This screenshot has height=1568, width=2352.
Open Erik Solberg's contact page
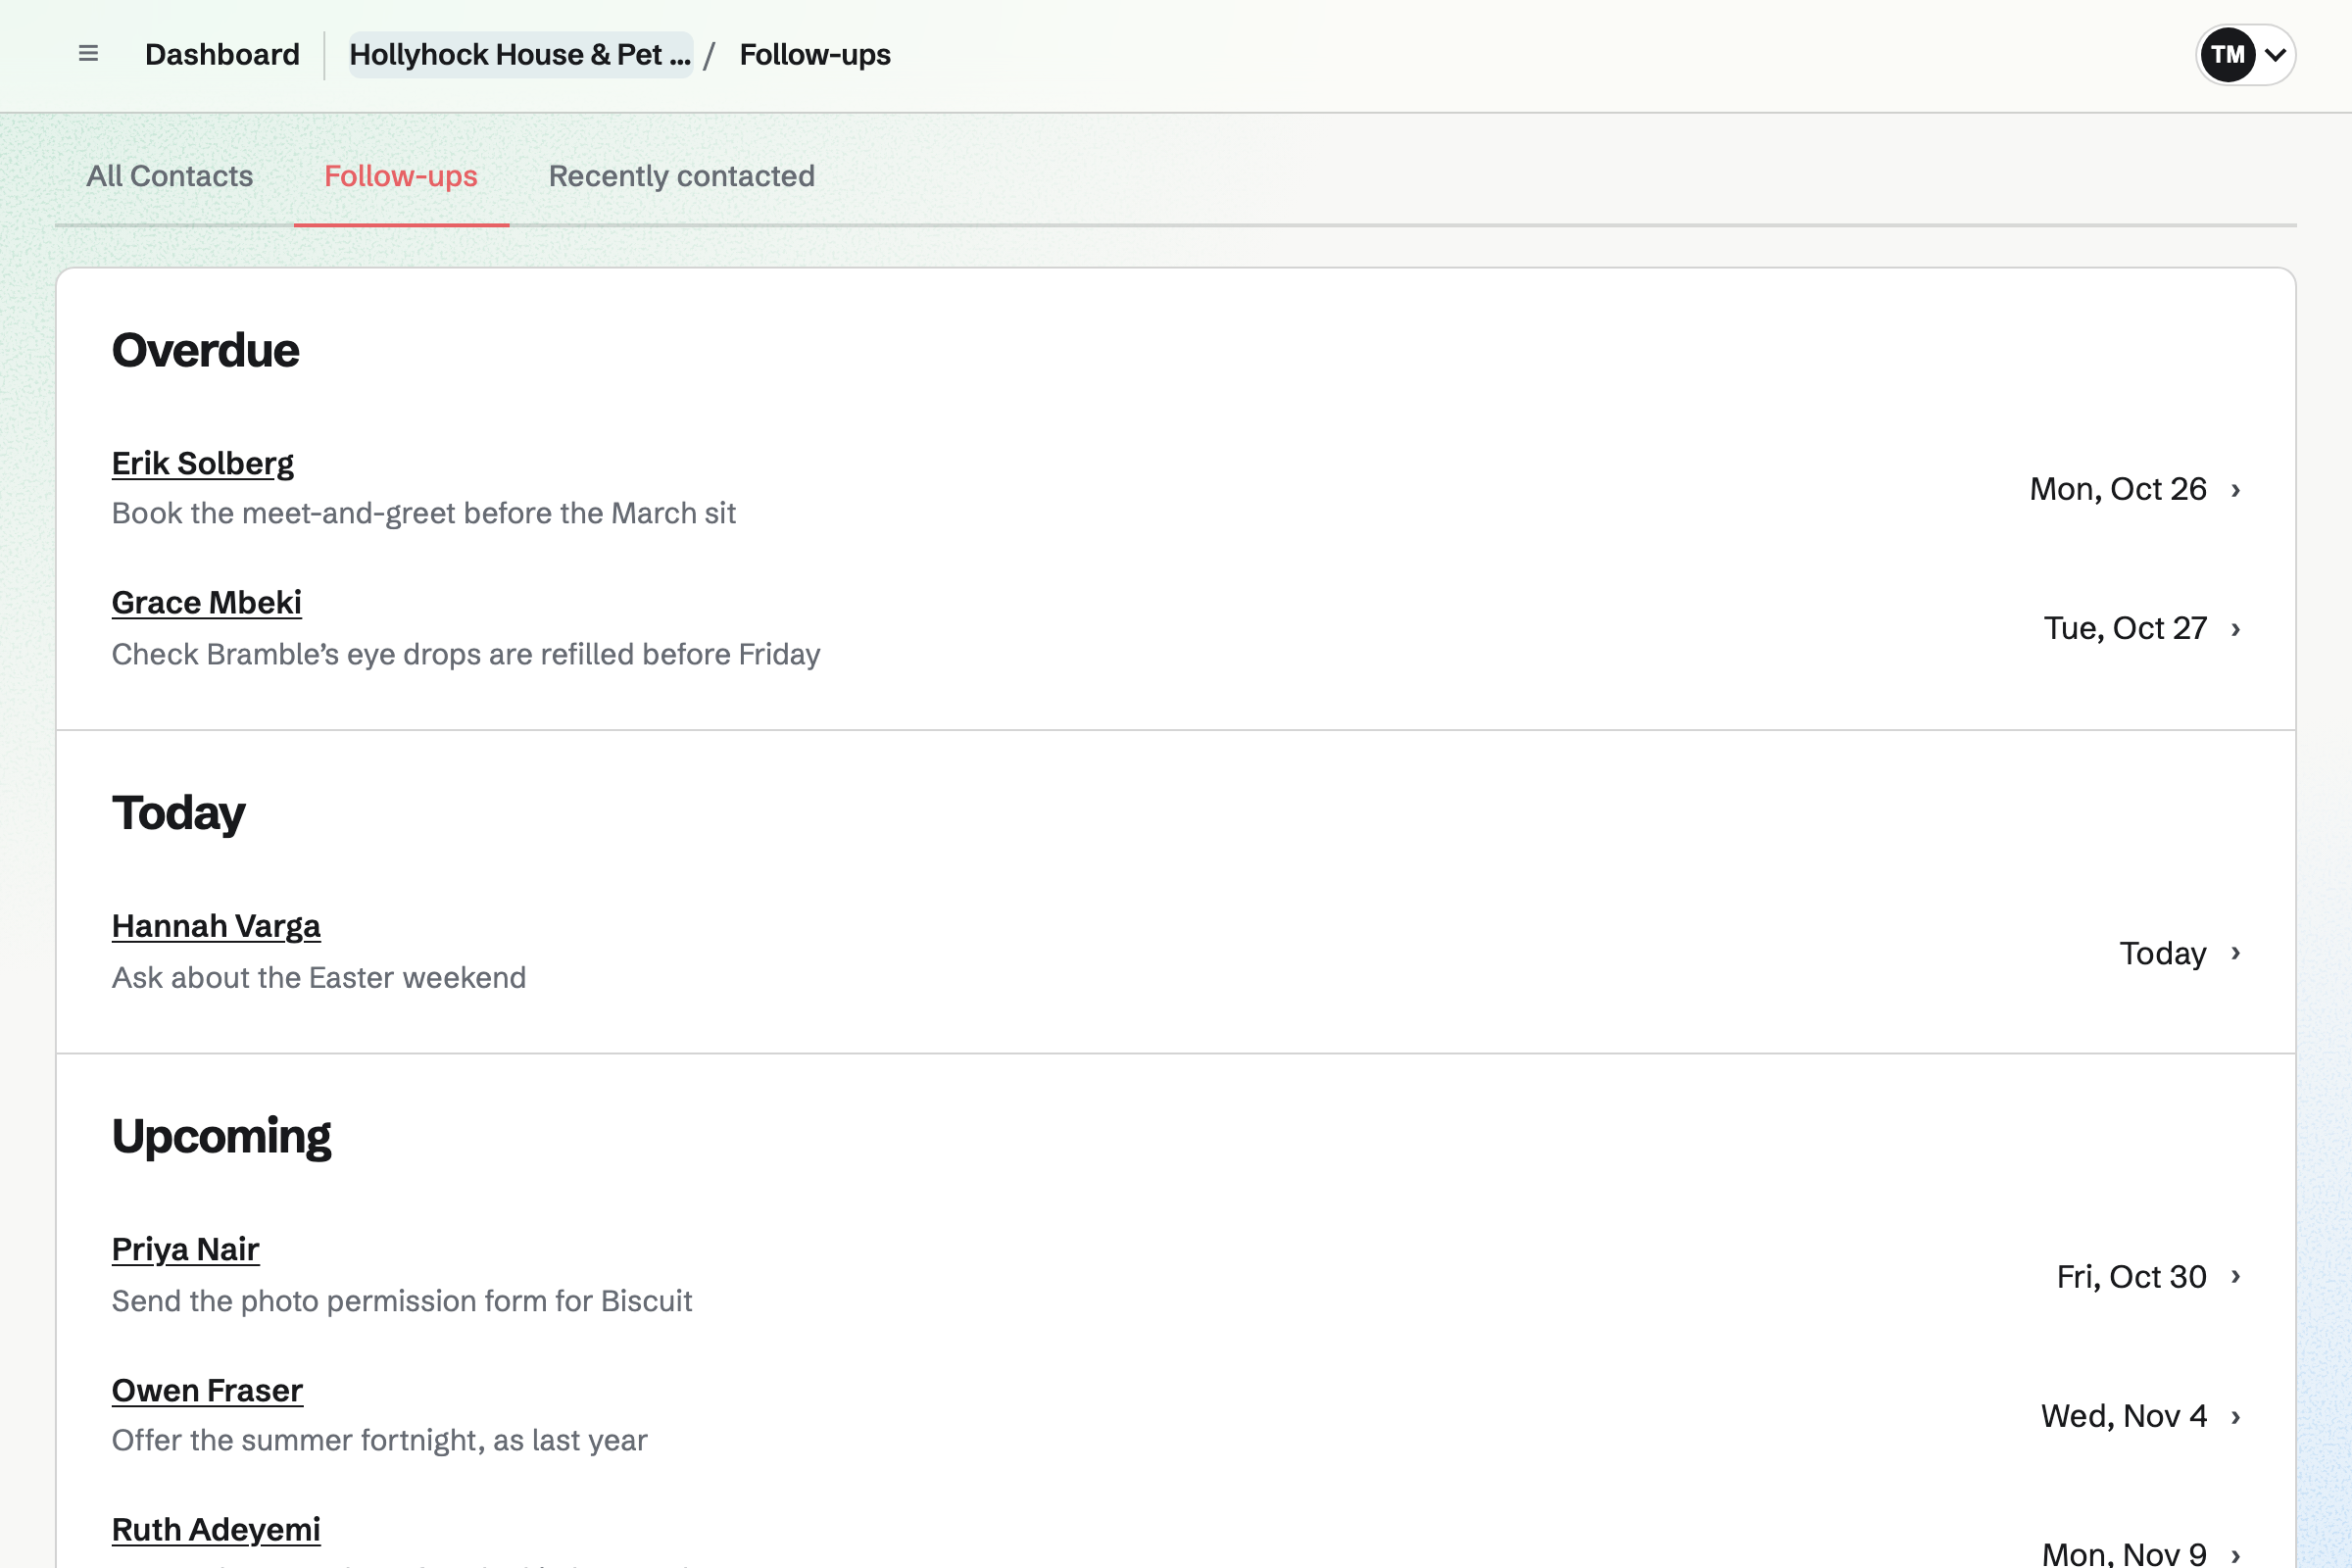coord(203,463)
